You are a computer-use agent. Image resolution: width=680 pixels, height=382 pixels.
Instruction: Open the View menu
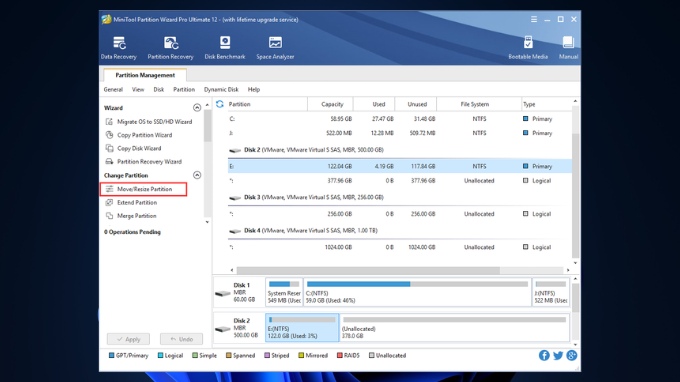pos(138,90)
